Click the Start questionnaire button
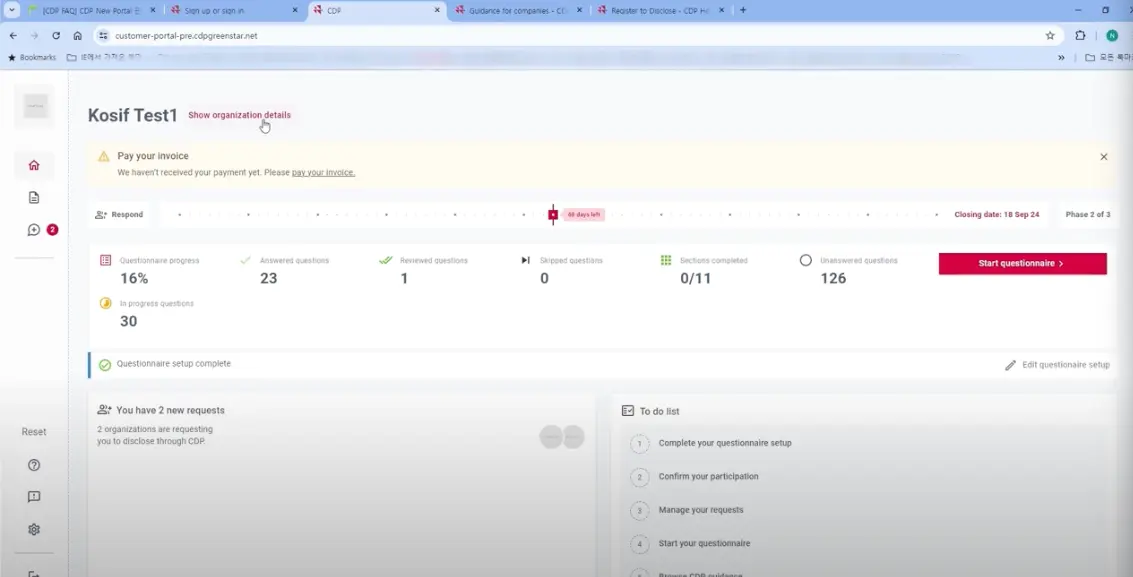Image resolution: width=1133 pixels, height=577 pixels. tap(1022, 263)
